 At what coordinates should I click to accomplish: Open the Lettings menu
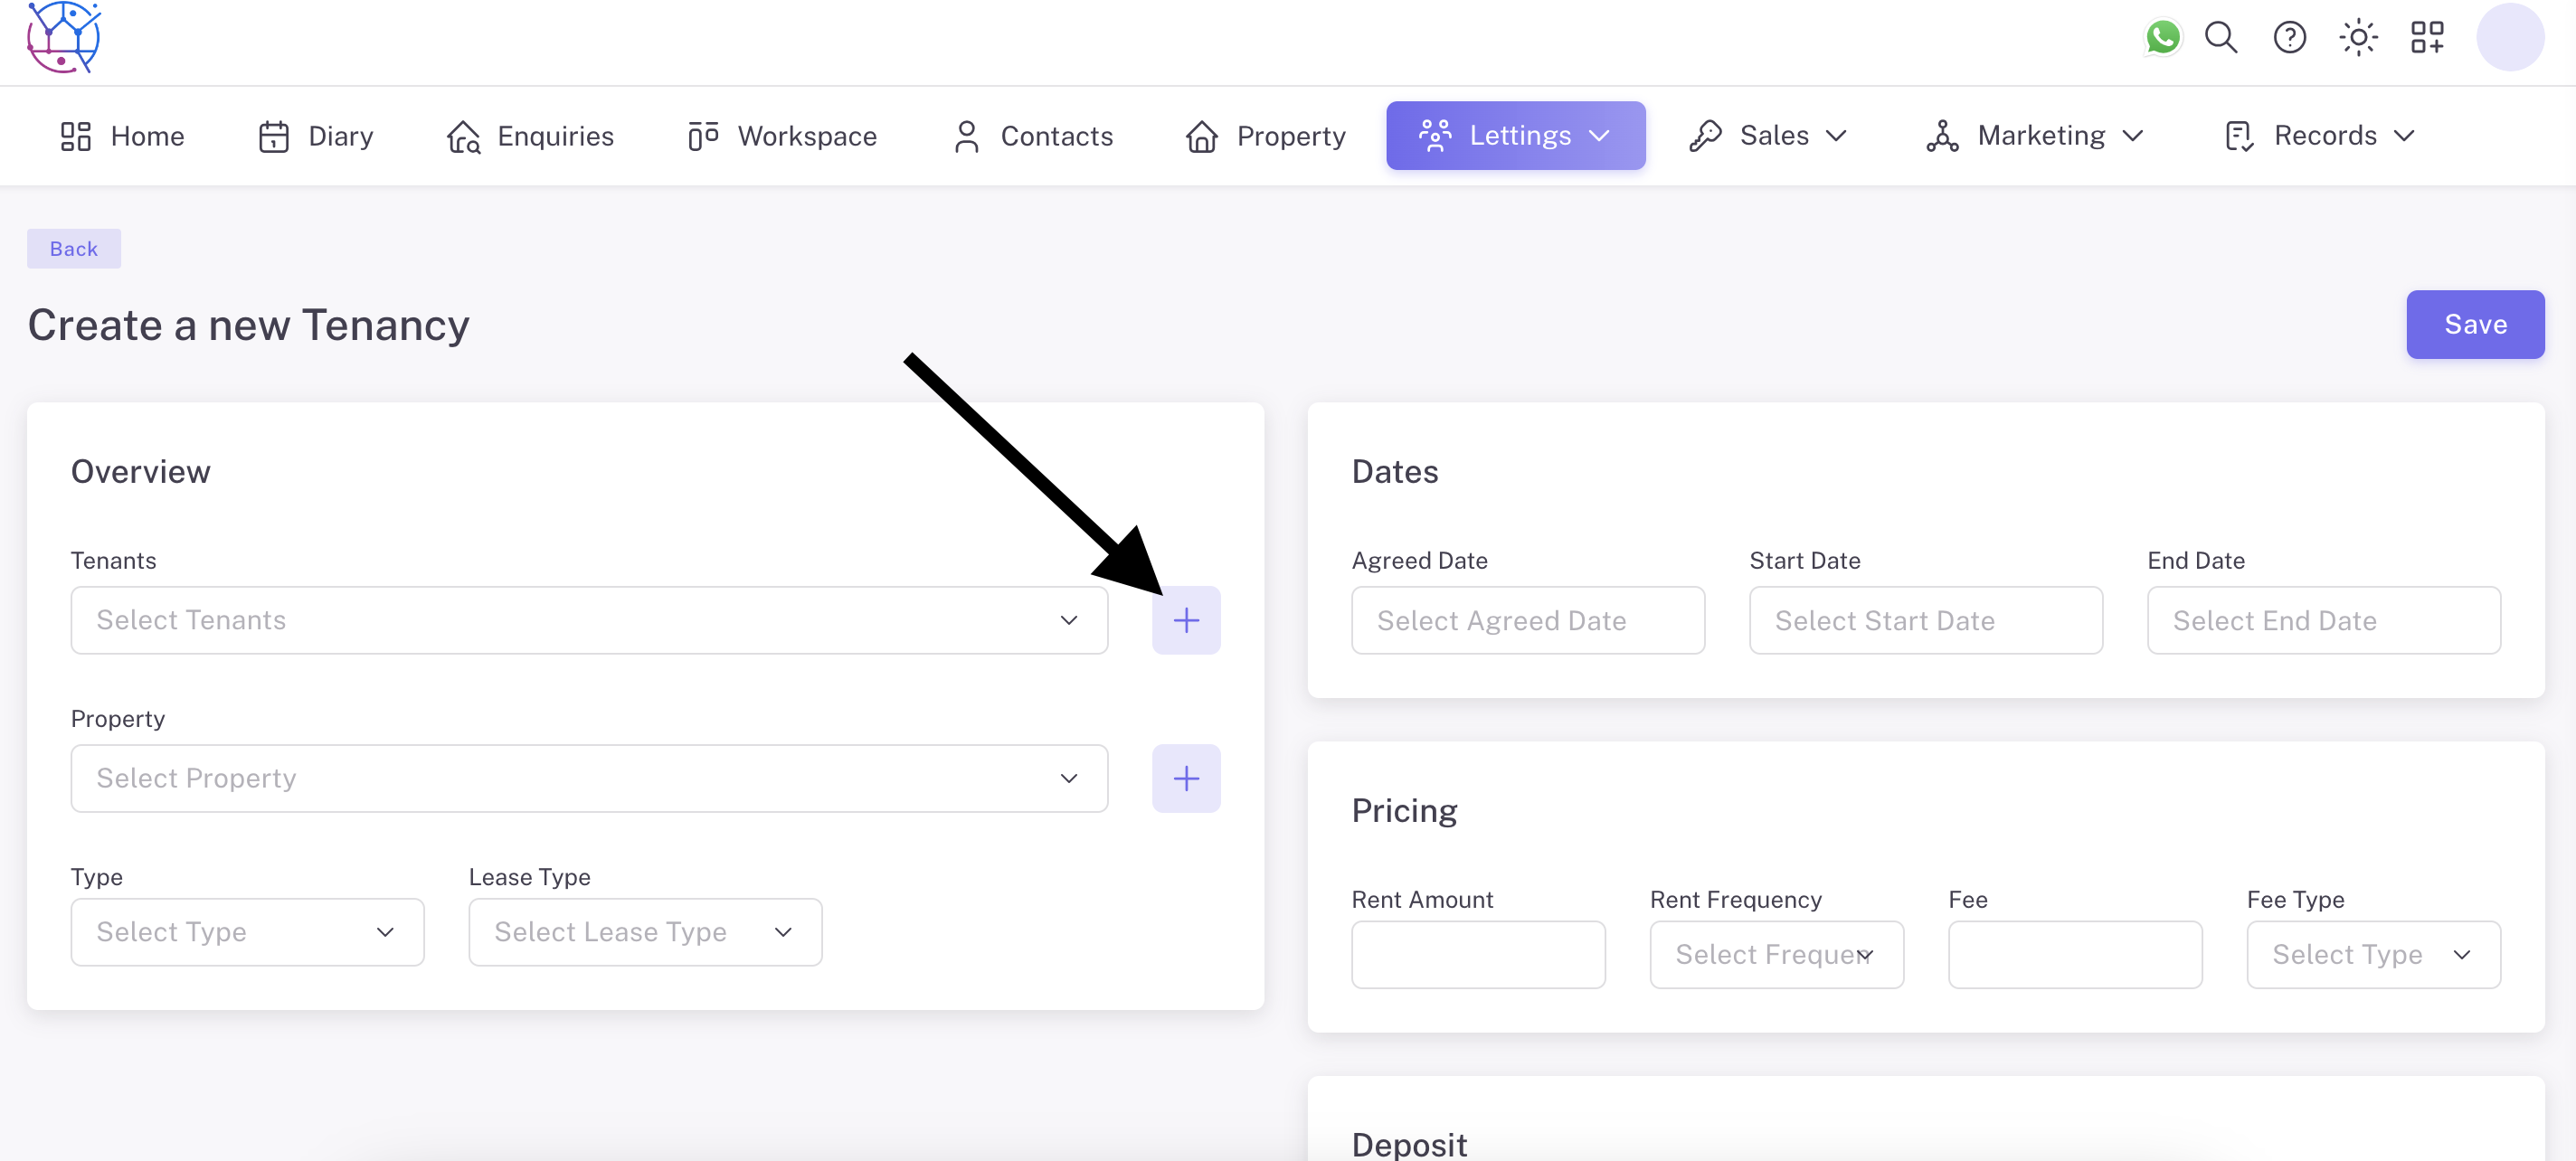coord(1515,136)
